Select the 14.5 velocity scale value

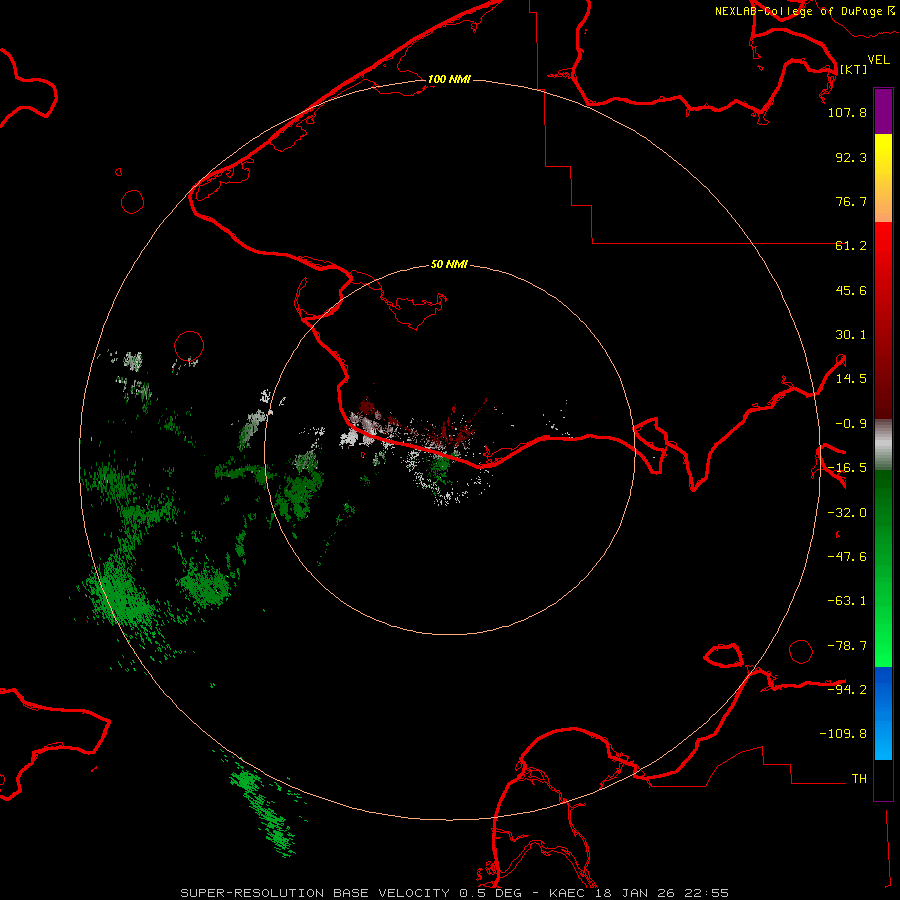tap(851, 379)
